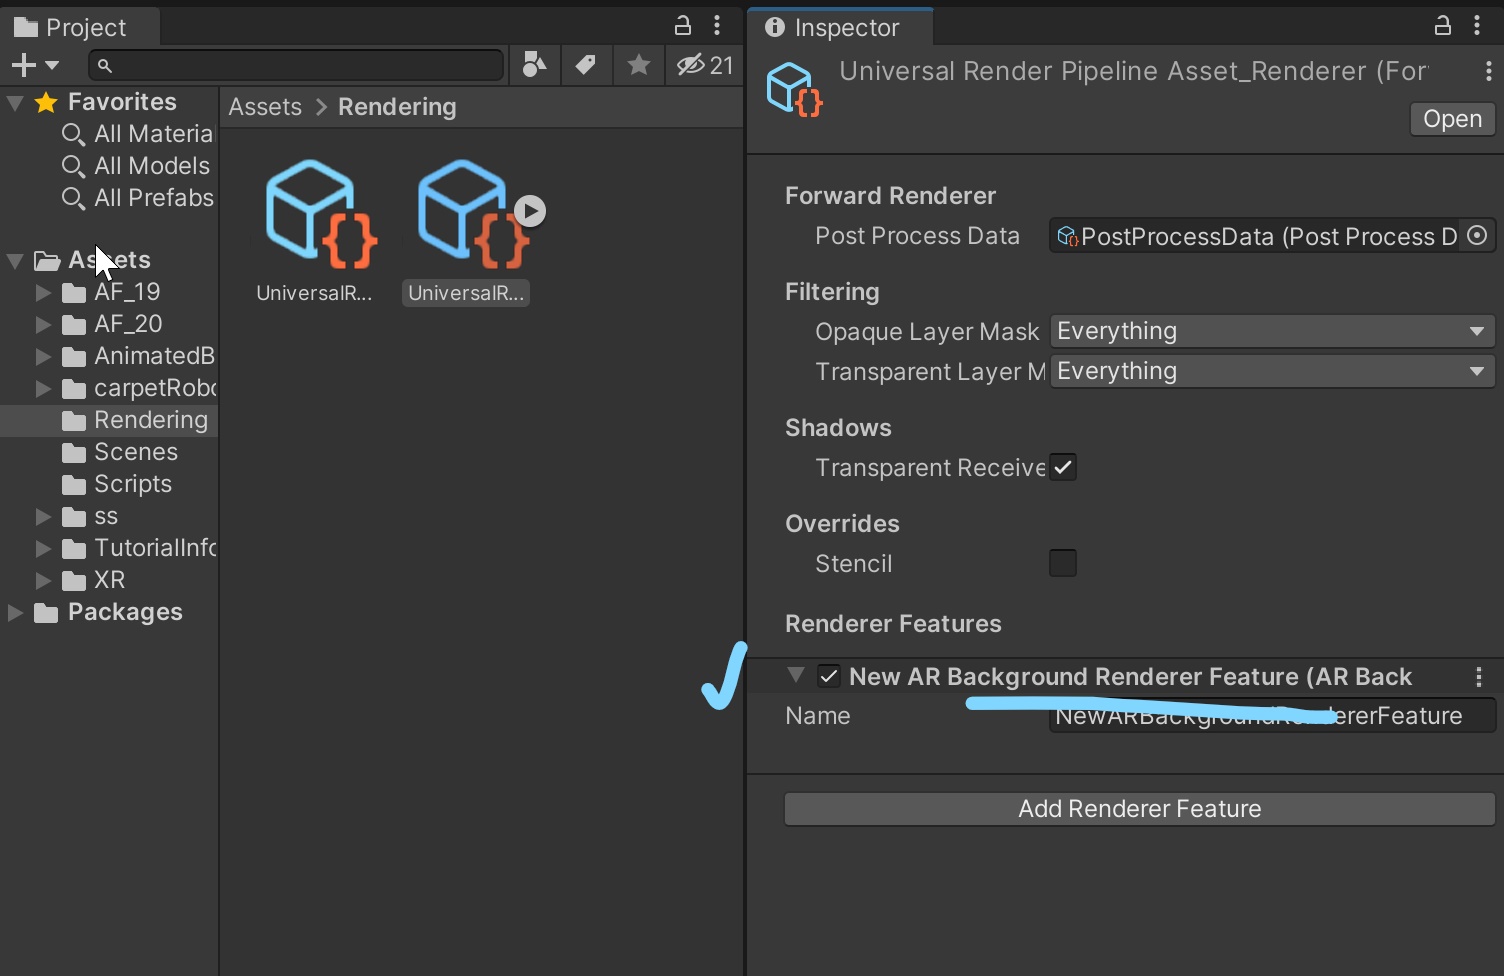Select the Packages folder
1504x976 pixels.
(x=108, y=612)
